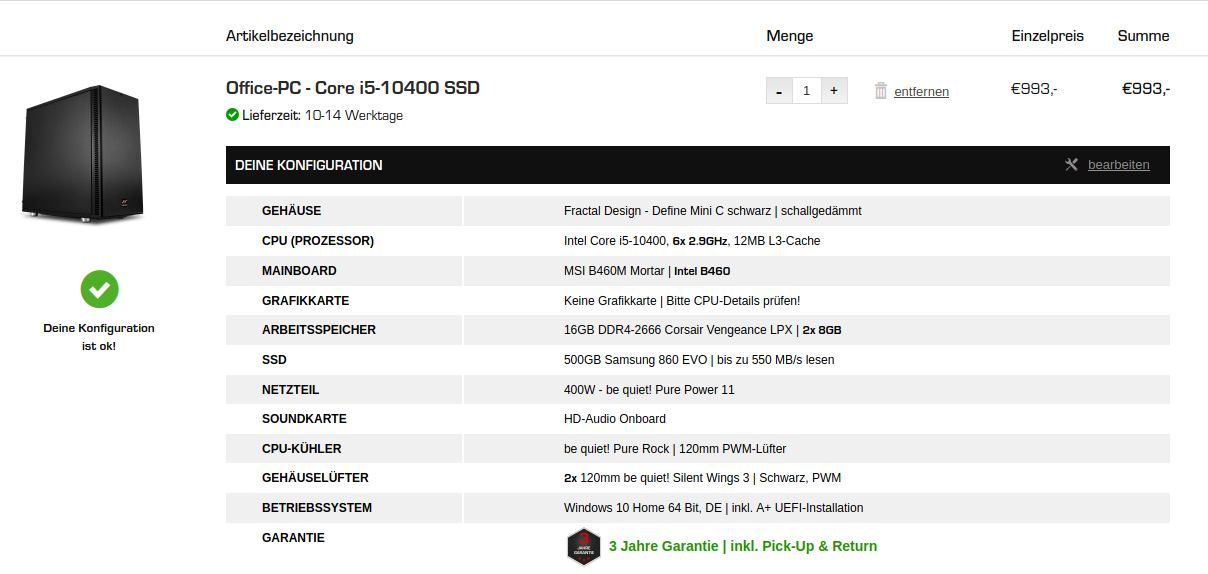The image size is (1208, 574).
Task: Increase quantity with the plus button
Action: pyautogui.click(x=834, y=91)
